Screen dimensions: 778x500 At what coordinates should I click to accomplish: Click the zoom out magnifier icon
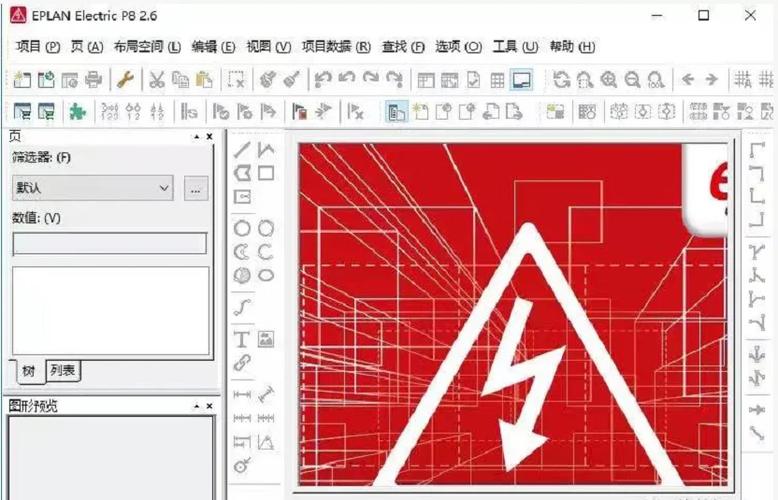633,79
